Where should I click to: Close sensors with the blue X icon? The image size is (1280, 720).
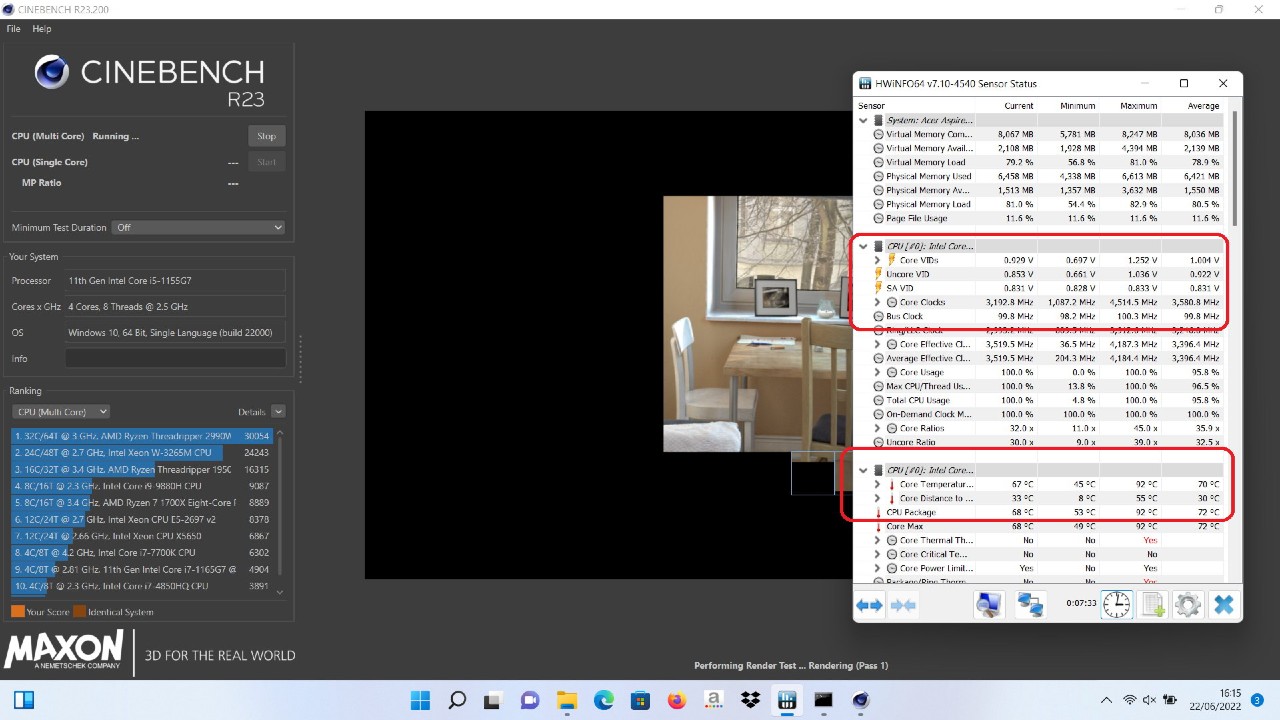coord(1223,604)
